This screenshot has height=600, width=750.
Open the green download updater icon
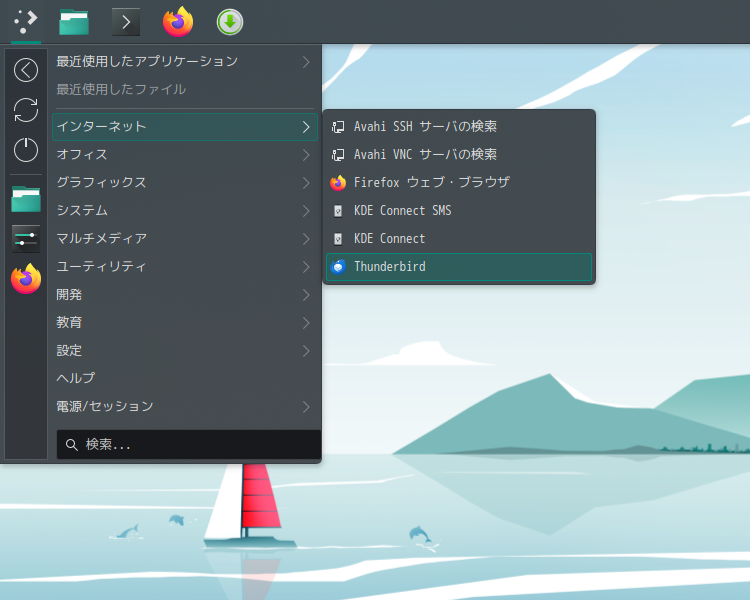pos(230,22)
